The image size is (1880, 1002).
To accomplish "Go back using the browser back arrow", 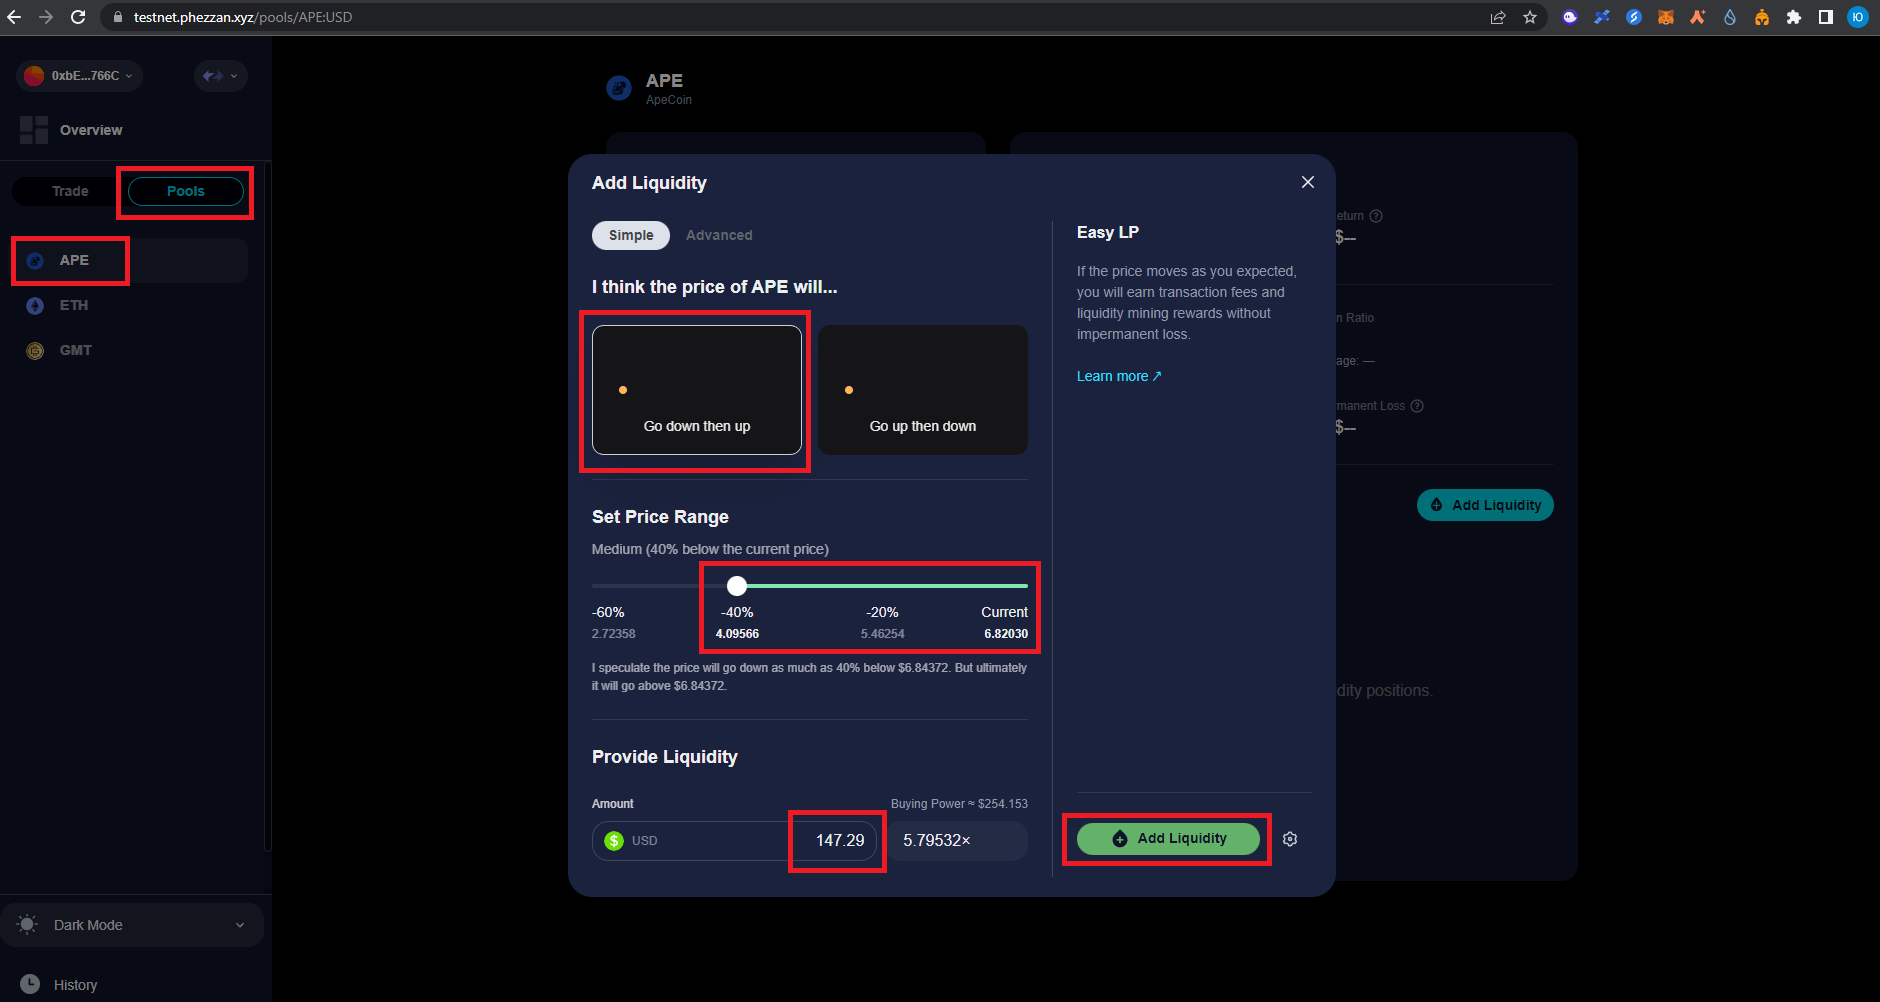I will point(14,17).
